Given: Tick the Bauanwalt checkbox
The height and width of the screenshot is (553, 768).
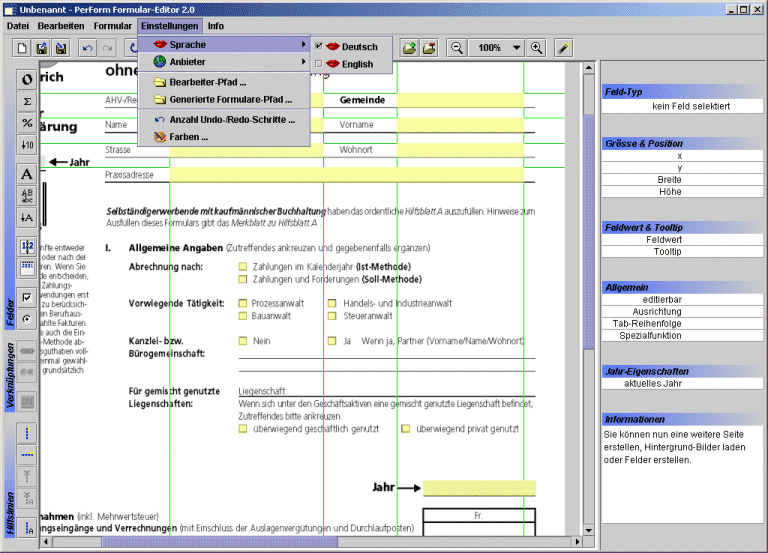Looking at the screenshot, I should click(x=242, y=316).
